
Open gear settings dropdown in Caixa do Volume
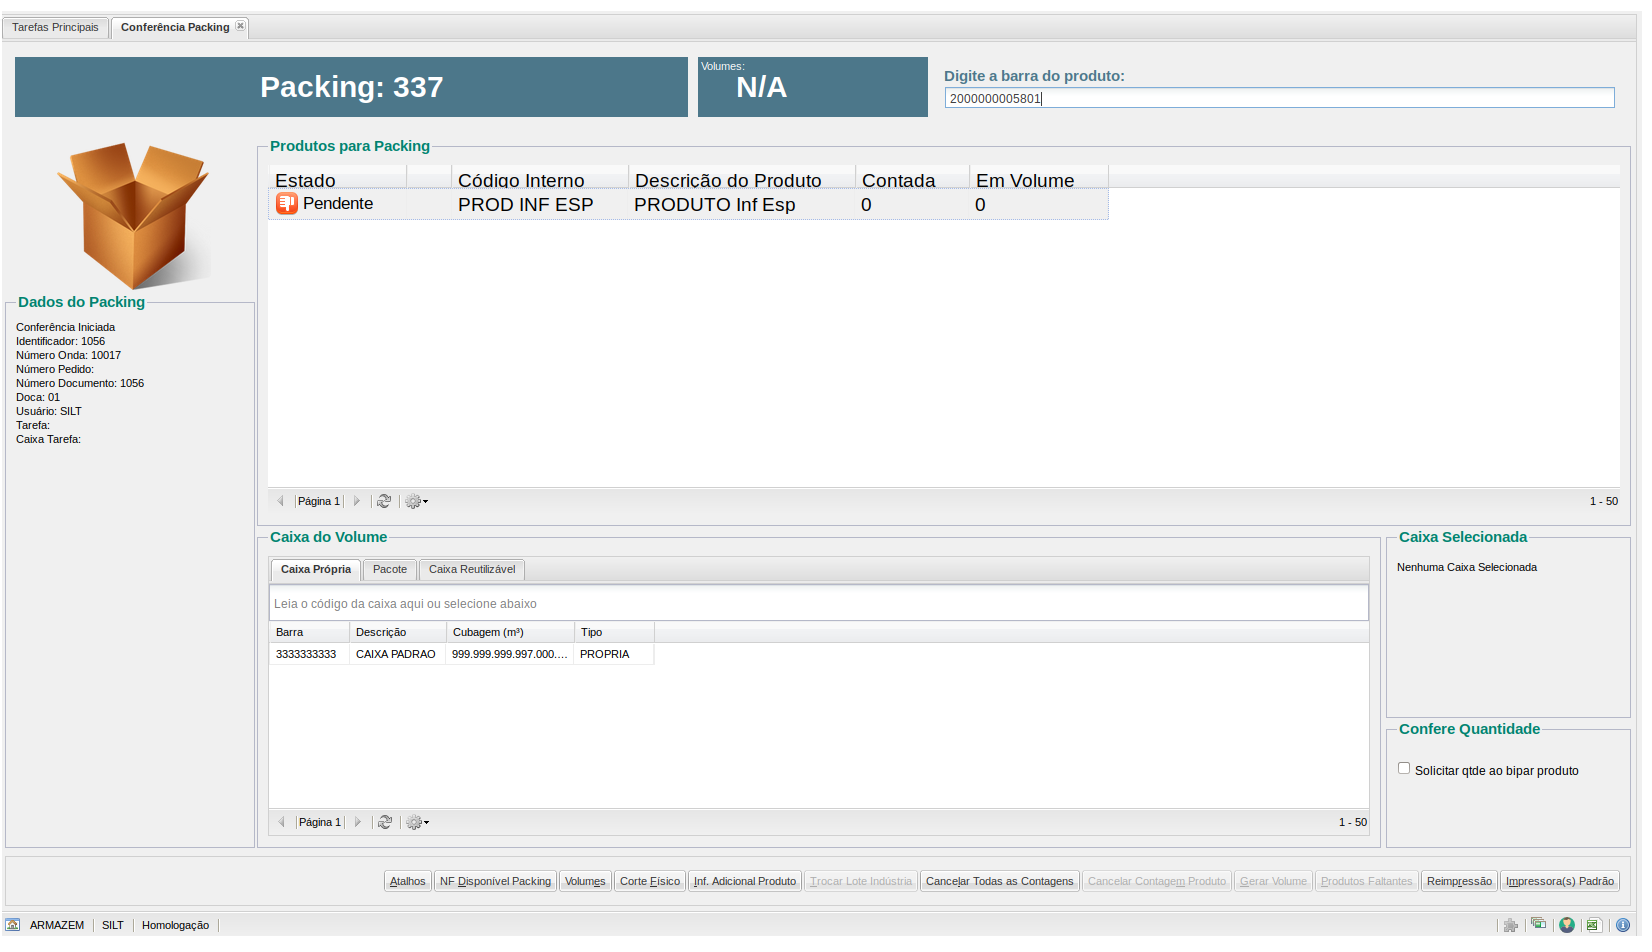(417, 822)
